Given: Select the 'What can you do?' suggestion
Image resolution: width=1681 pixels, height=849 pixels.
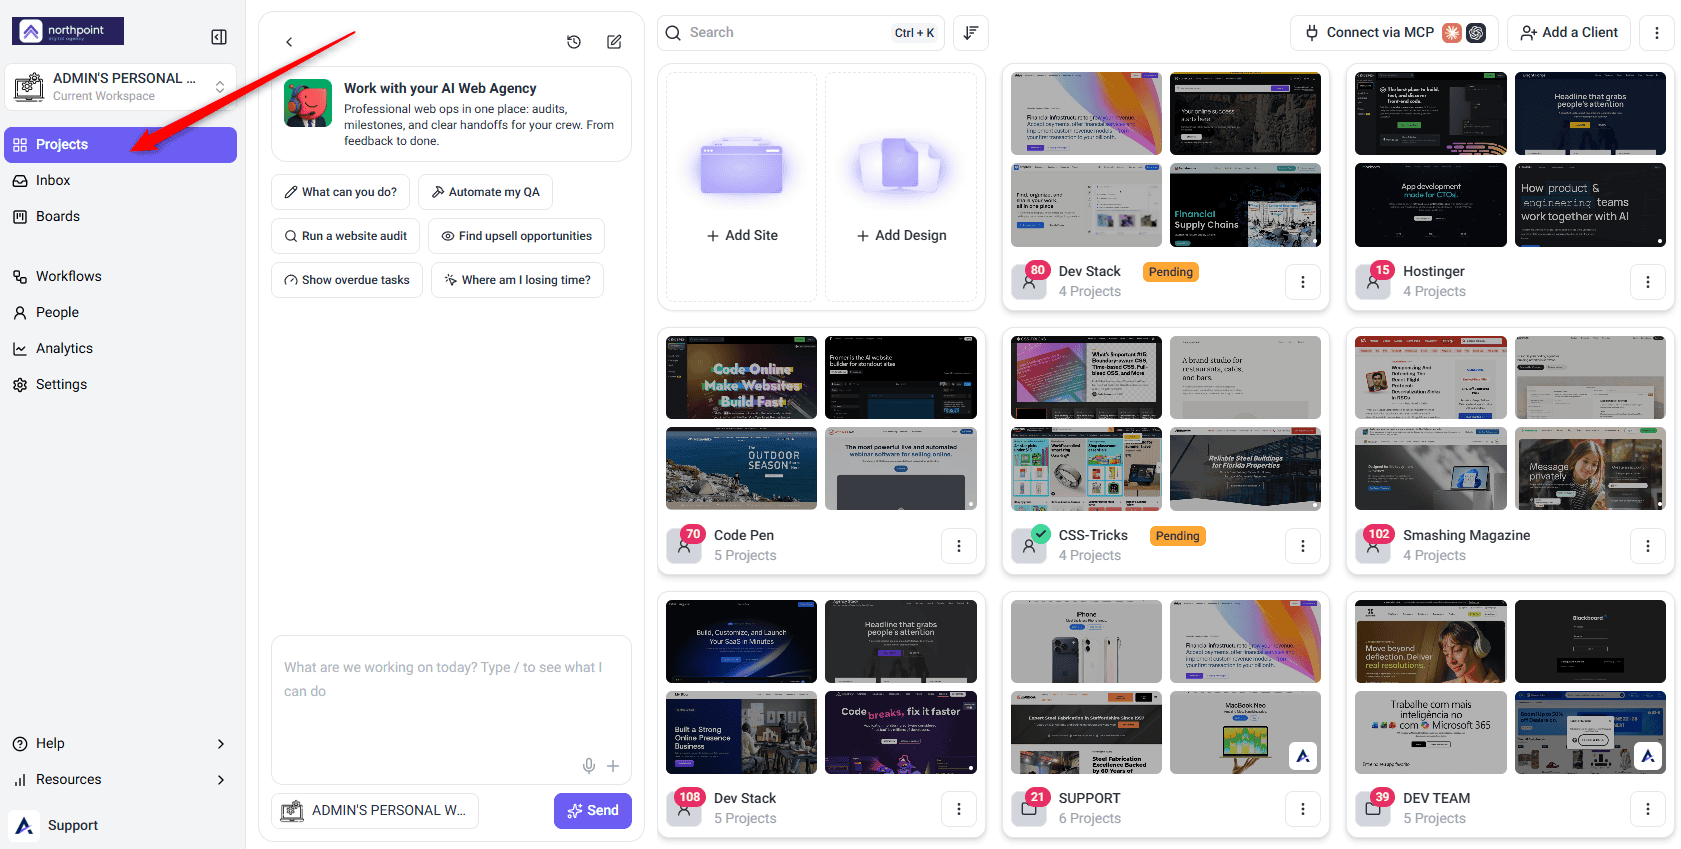Looking at the screenshot, I should coord(340,192).
